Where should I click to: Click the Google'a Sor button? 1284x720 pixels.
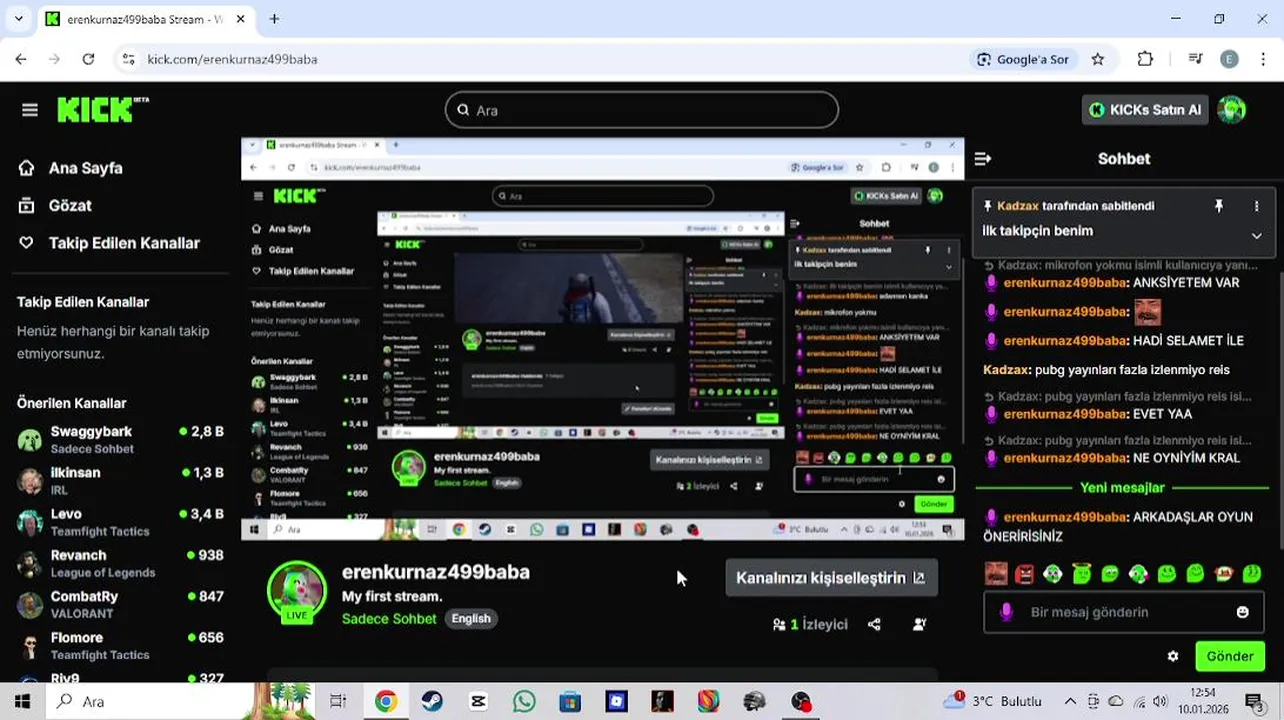[1023, 59]
